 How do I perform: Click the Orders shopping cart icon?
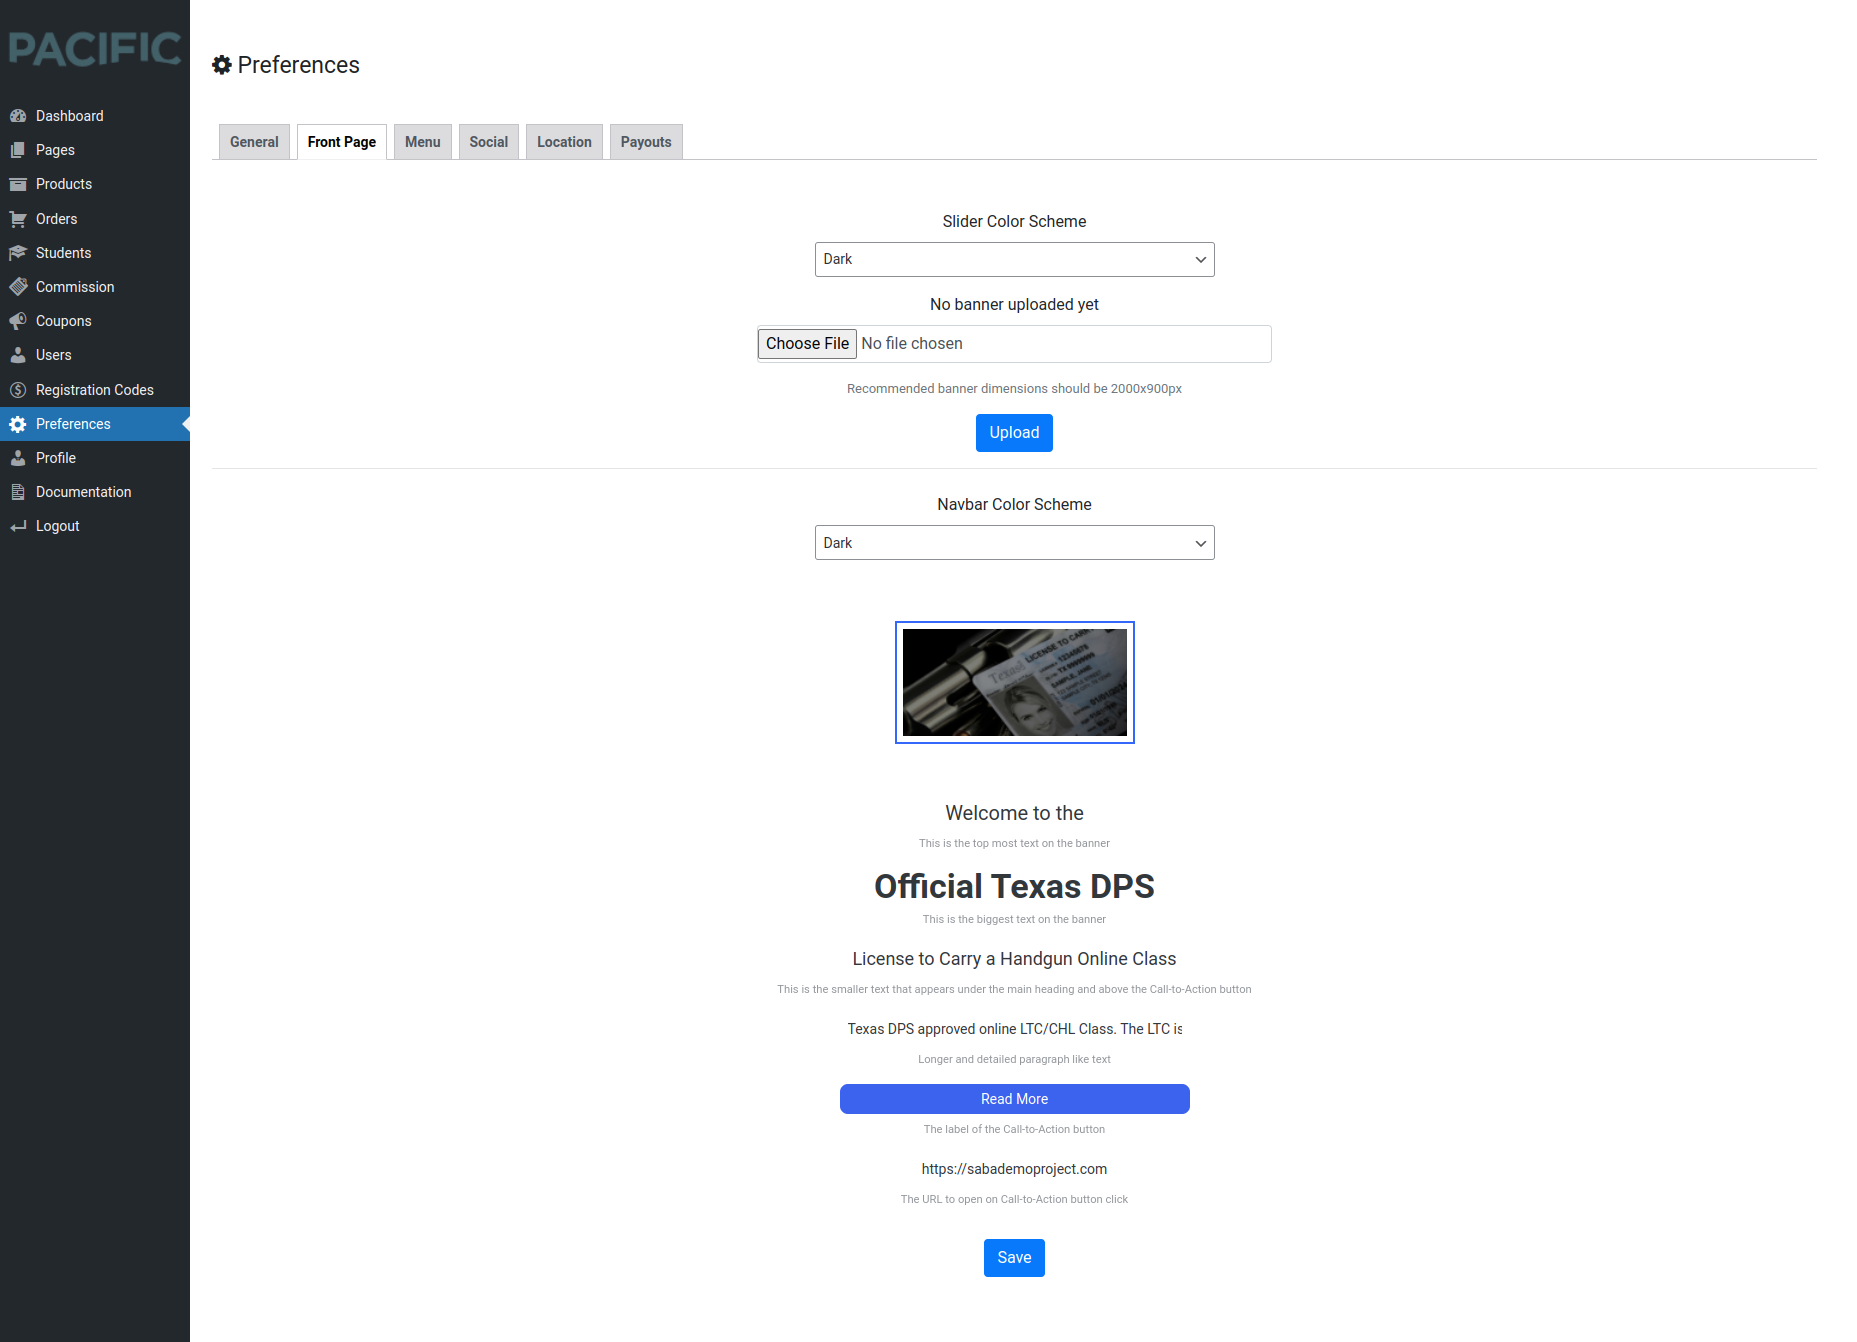coord(18,219)
